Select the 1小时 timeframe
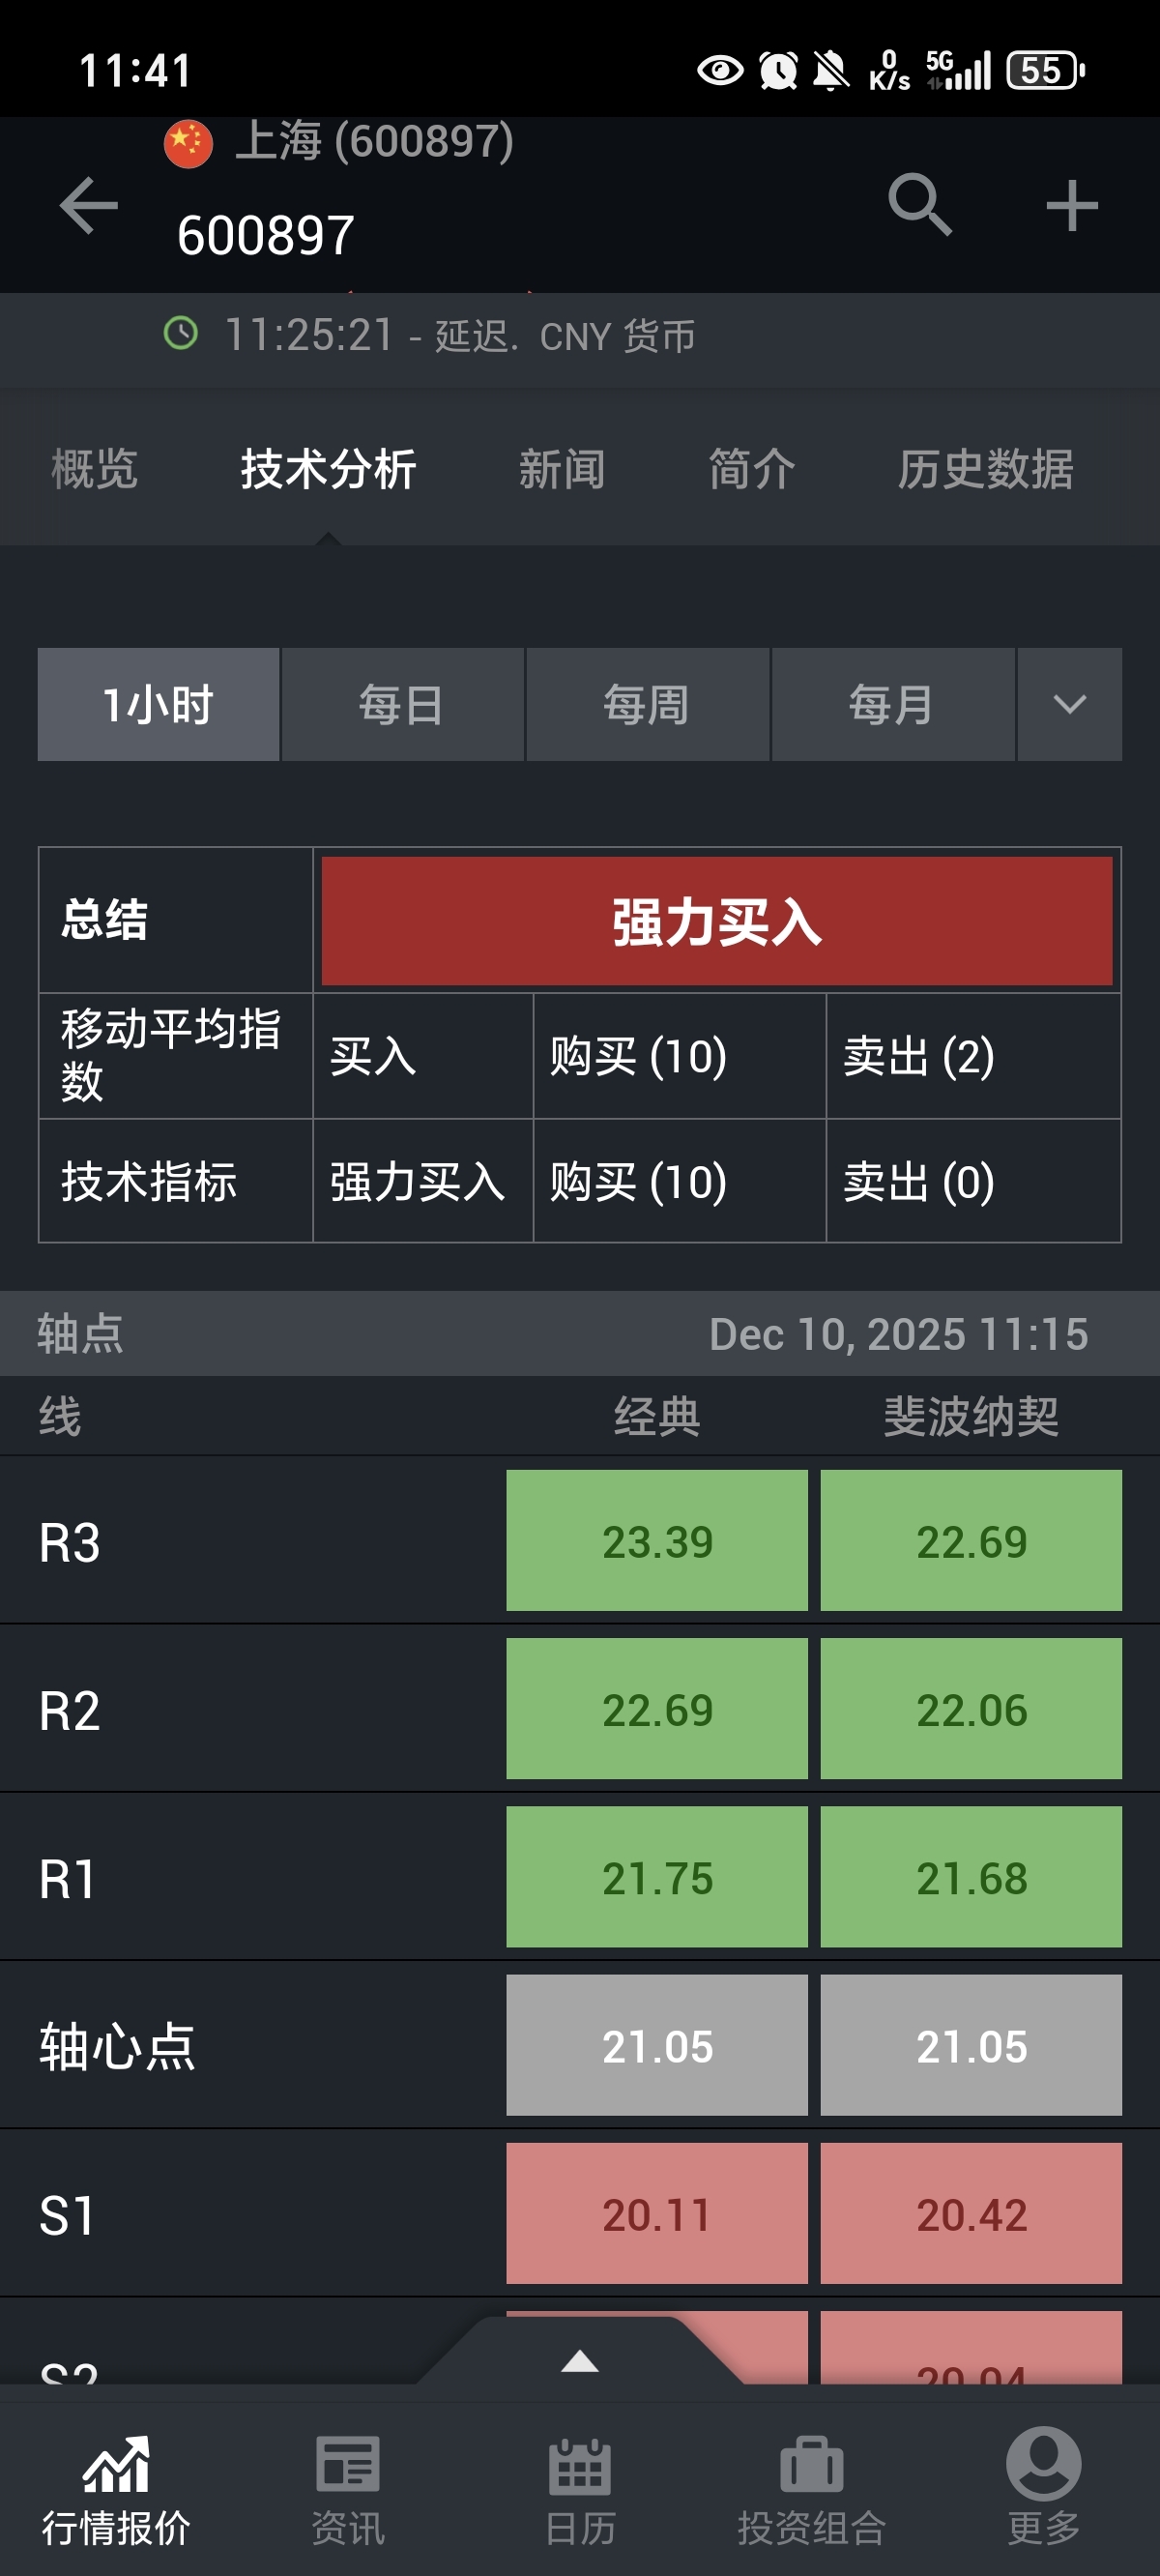The width and height of the screenshot is (1160, 2576). pyautogui.click(x=158, y=705)
